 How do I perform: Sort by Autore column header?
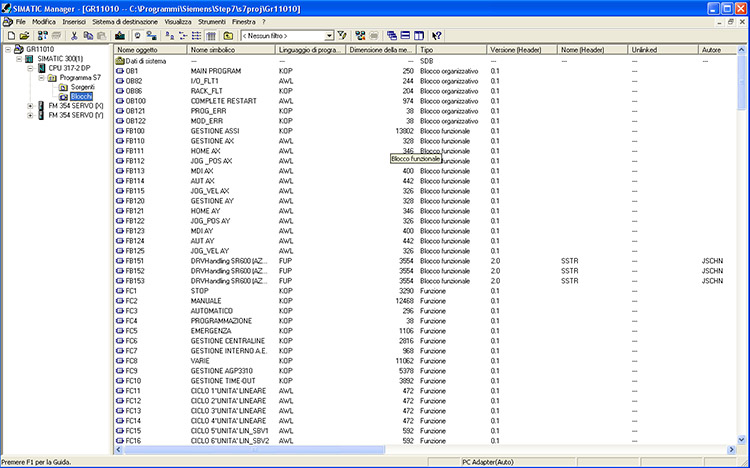pos(717,50)
